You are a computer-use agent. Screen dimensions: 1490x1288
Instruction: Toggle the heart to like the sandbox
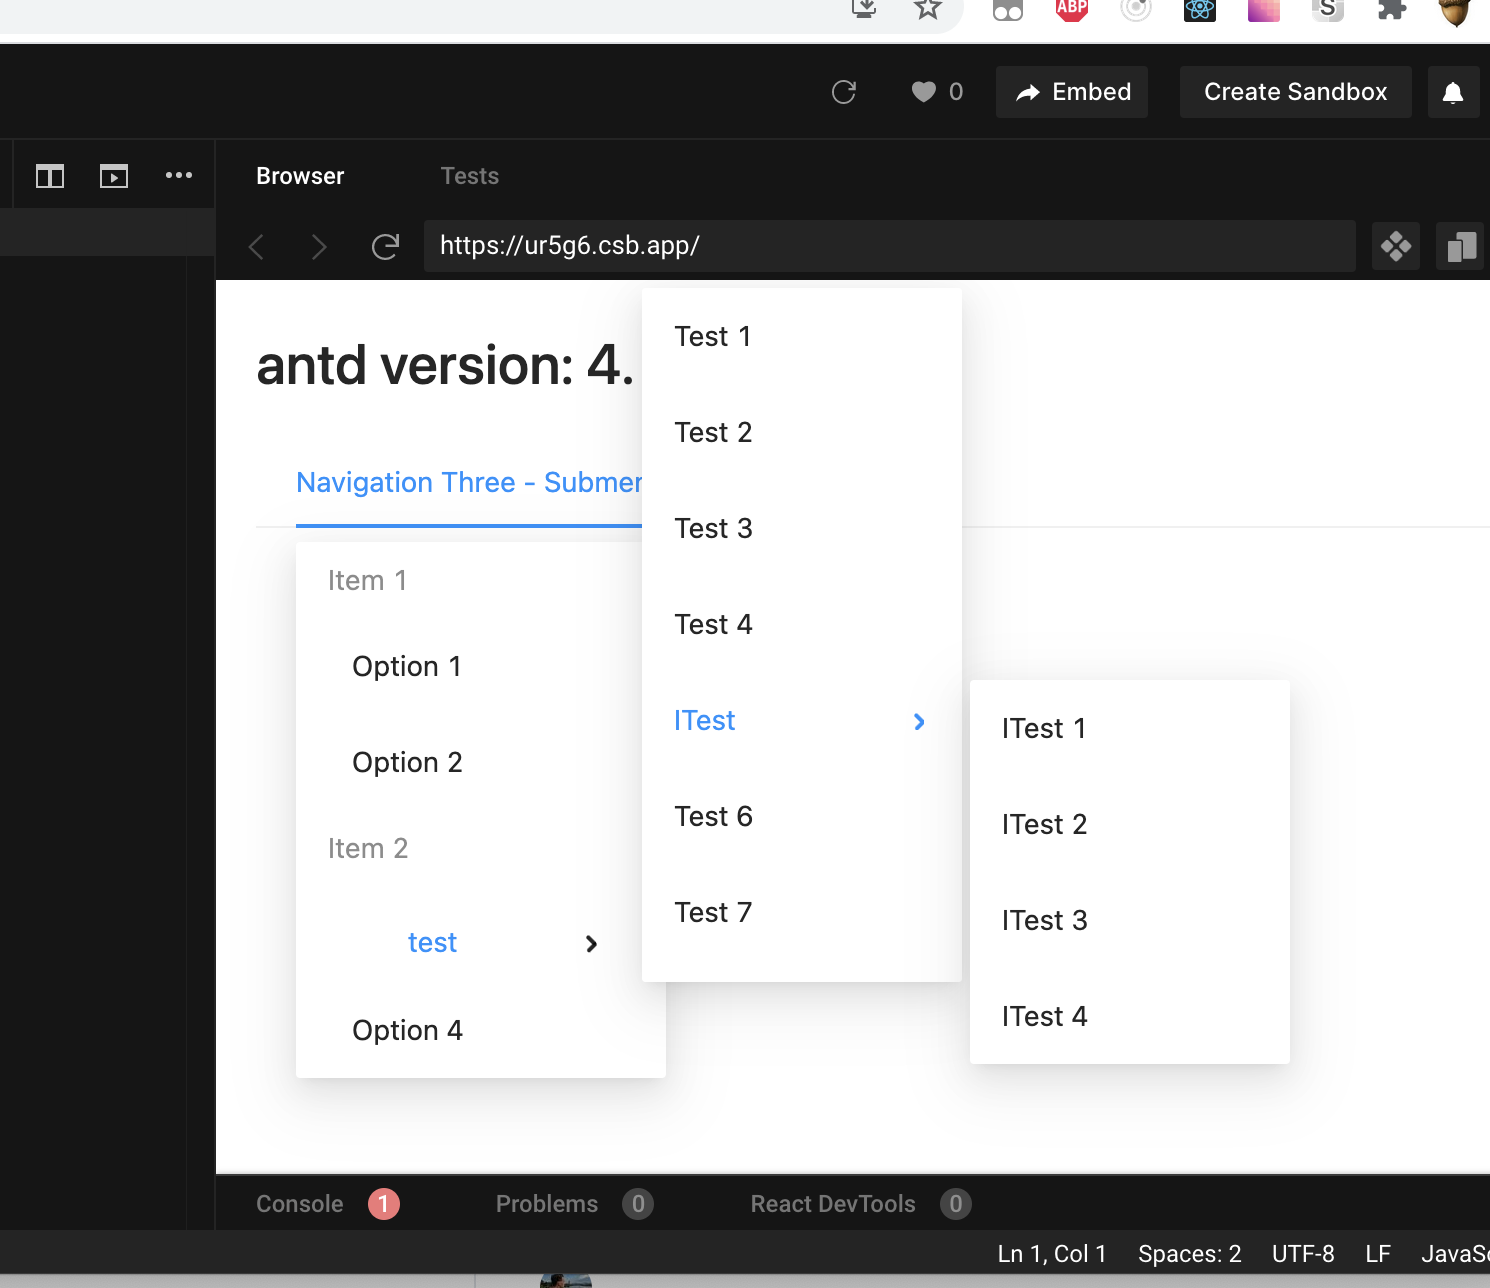click(922, 91)
